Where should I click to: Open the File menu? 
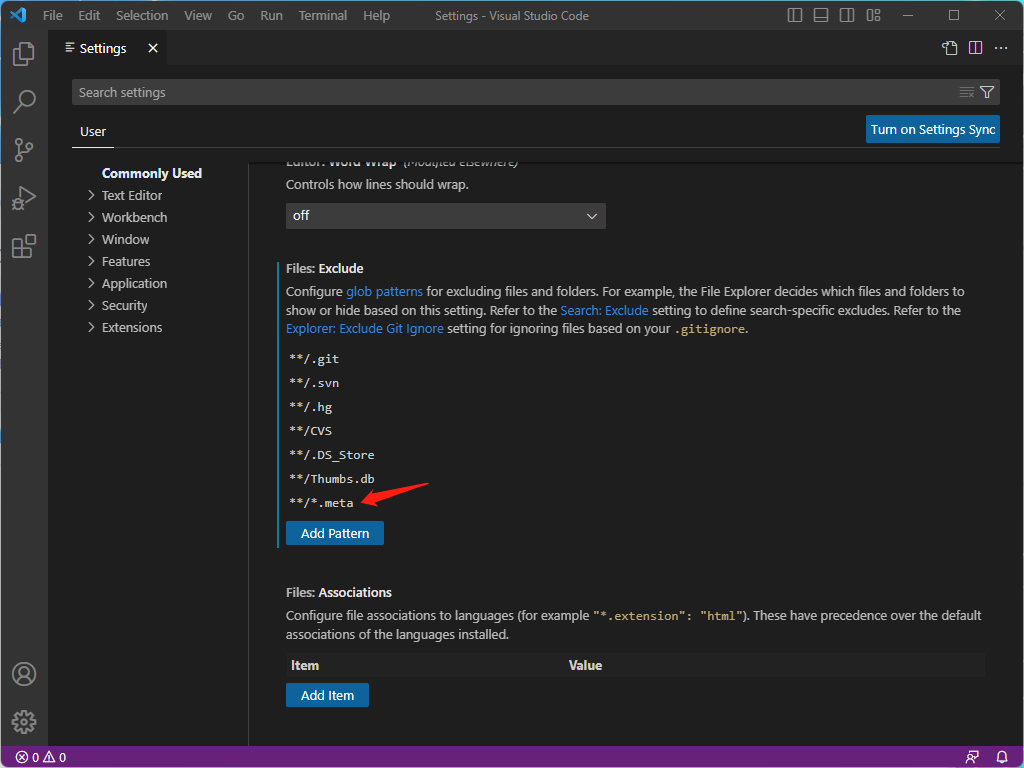coord(52,15)
